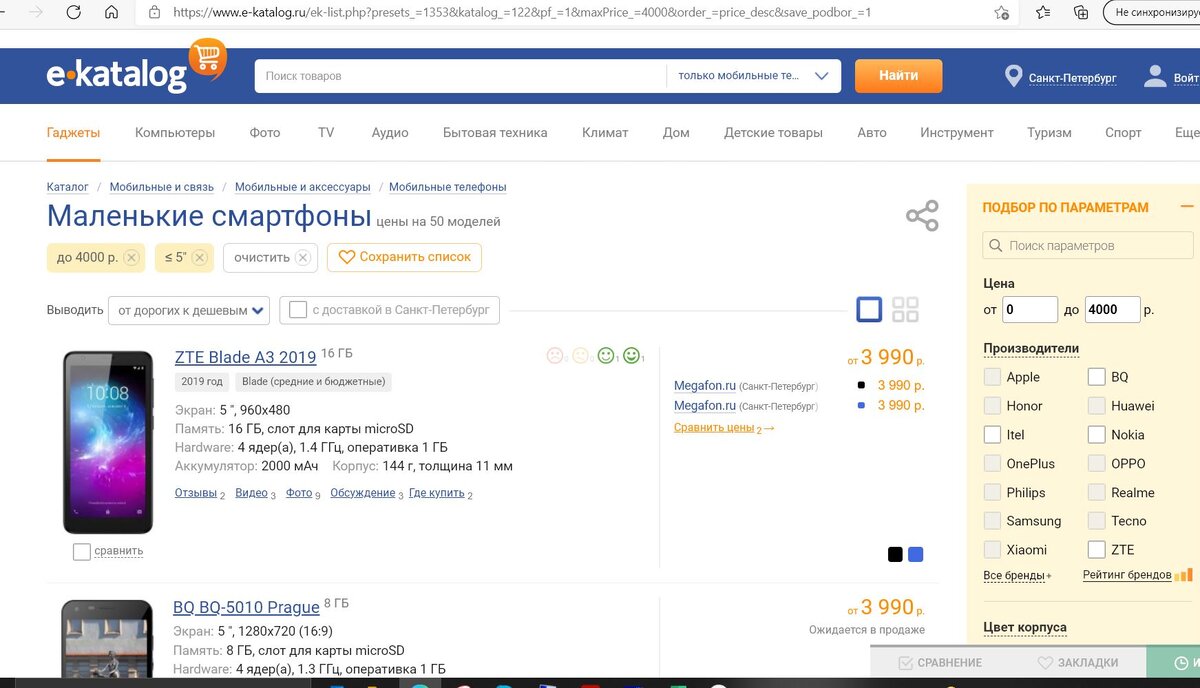1200x688 pixels.
Task: Click the ЗАКЛАДКИ bottom panel tab
Action: point(1078,662)
